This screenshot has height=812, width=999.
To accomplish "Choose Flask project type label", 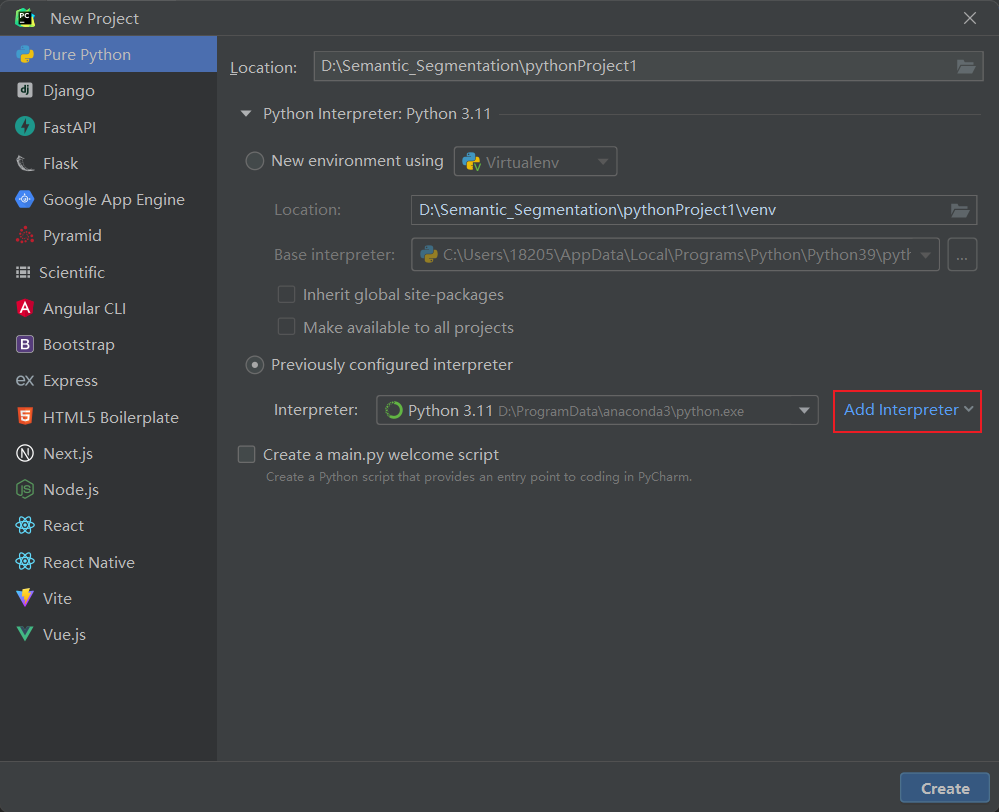I will 61,164.
